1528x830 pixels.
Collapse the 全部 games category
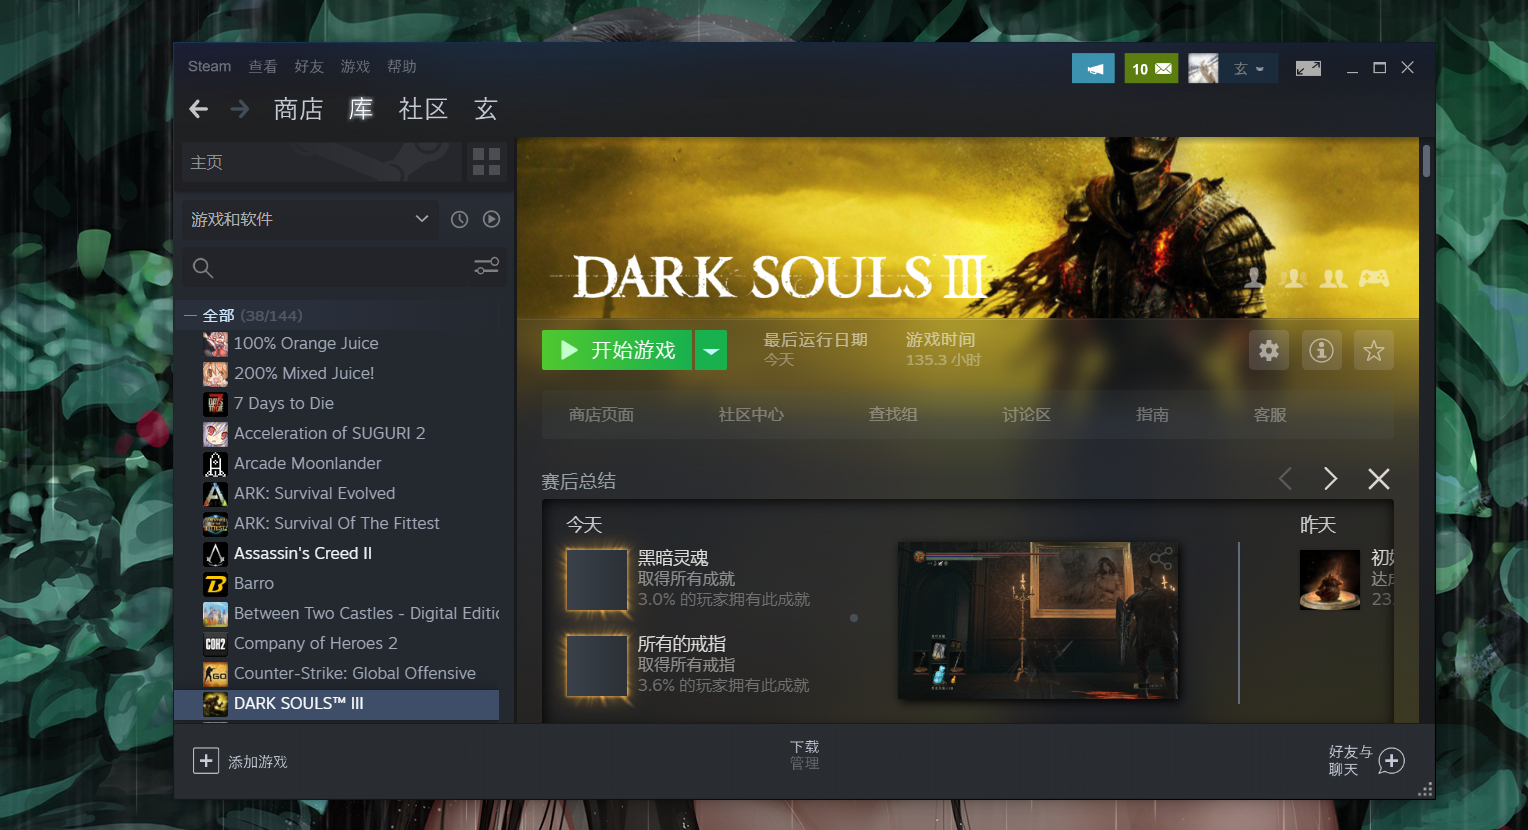point(190,315)
